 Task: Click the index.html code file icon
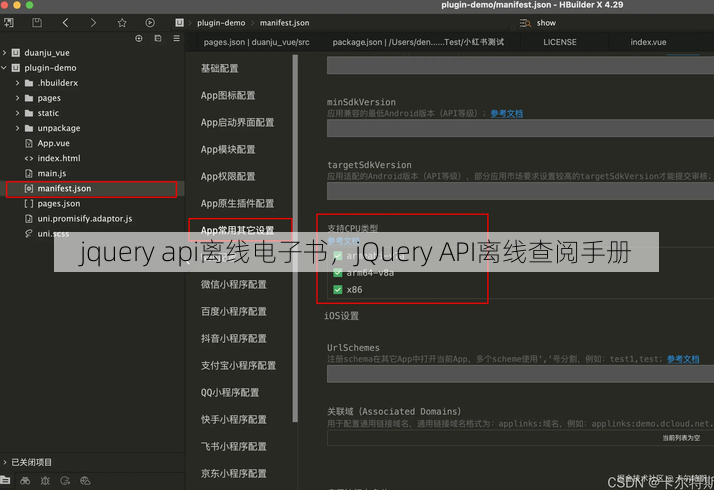pyautogui.click(x=29, y=158)
